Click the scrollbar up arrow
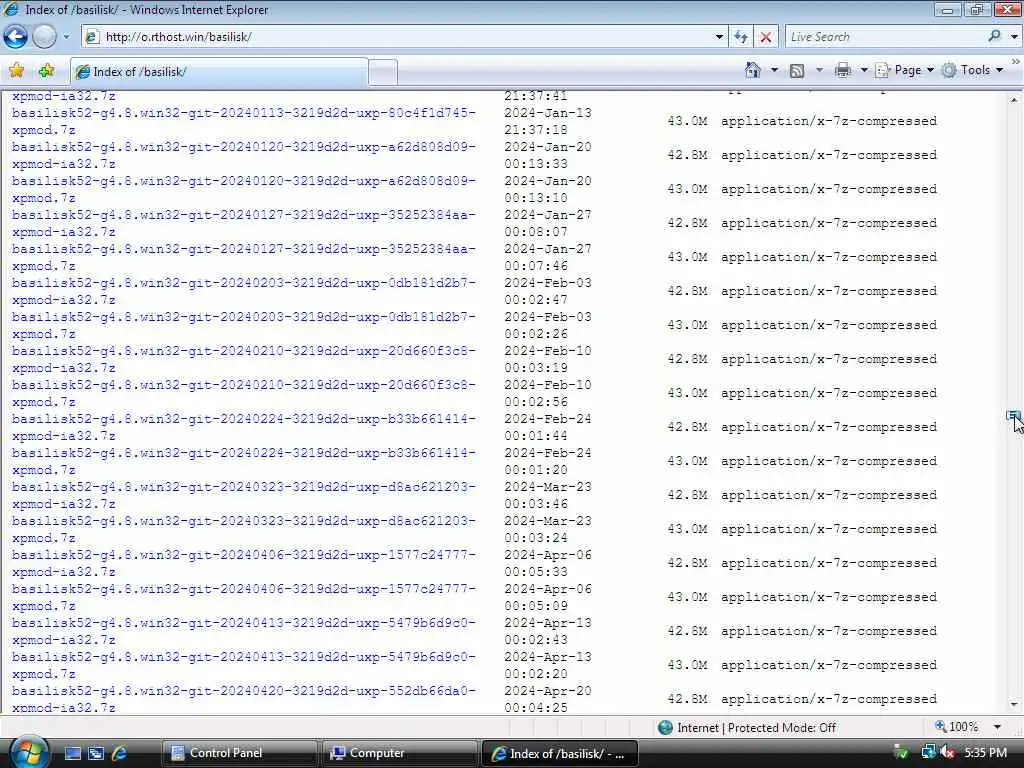The height and width of the screenshot is (768, 1024). point(1014,100)
